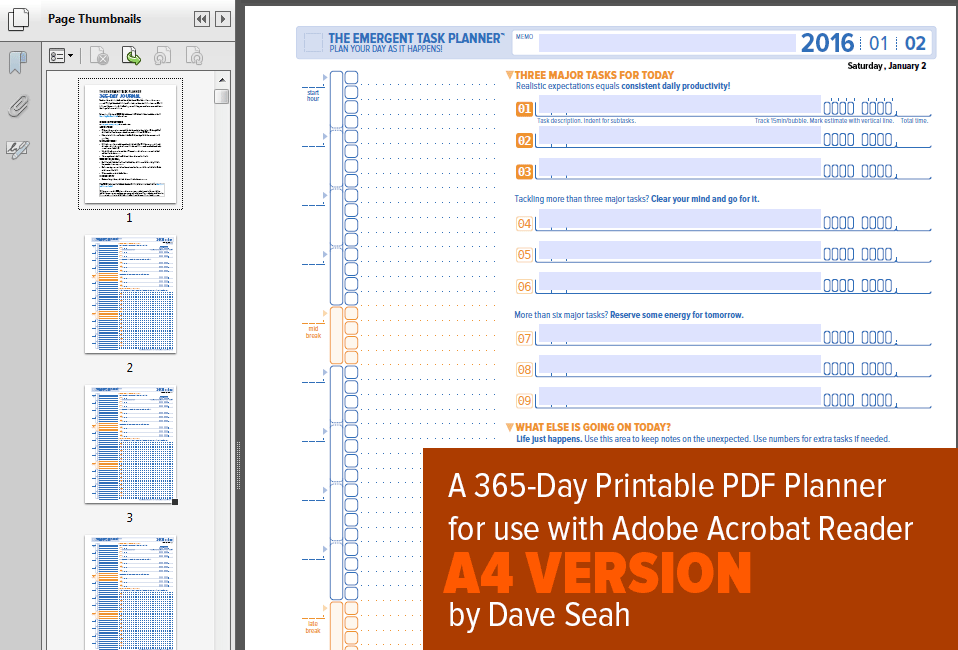Click the task 06 description field
958x650 pixels.
679,282
